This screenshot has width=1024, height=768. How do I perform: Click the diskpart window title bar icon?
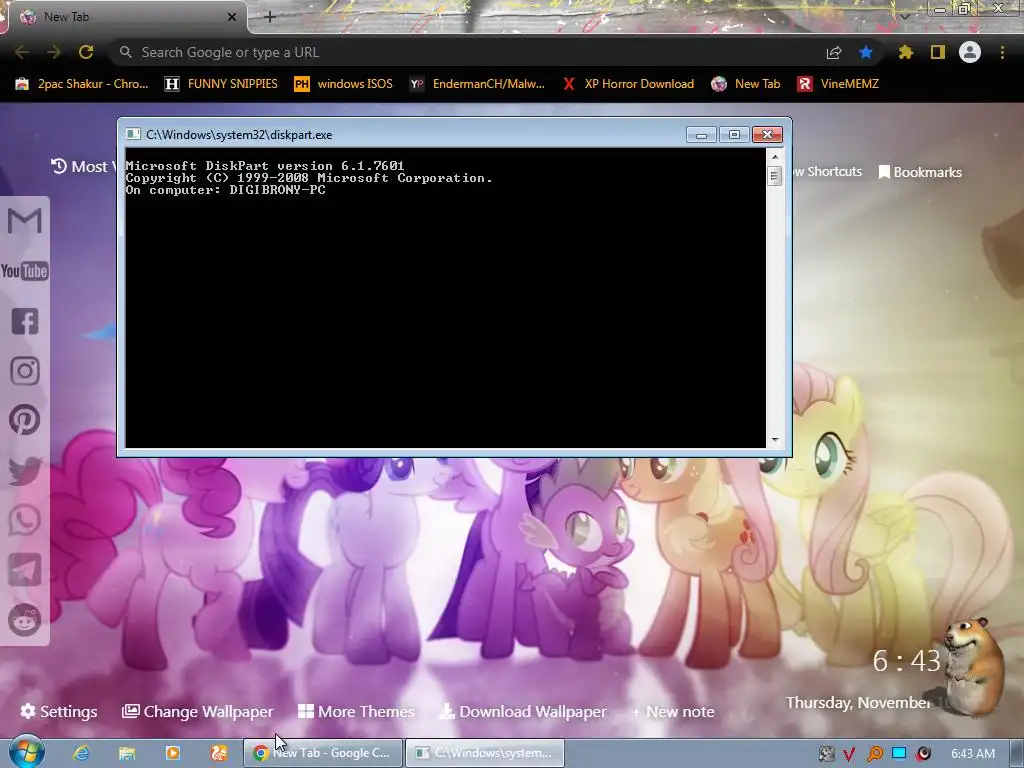[x=133, y=135]
